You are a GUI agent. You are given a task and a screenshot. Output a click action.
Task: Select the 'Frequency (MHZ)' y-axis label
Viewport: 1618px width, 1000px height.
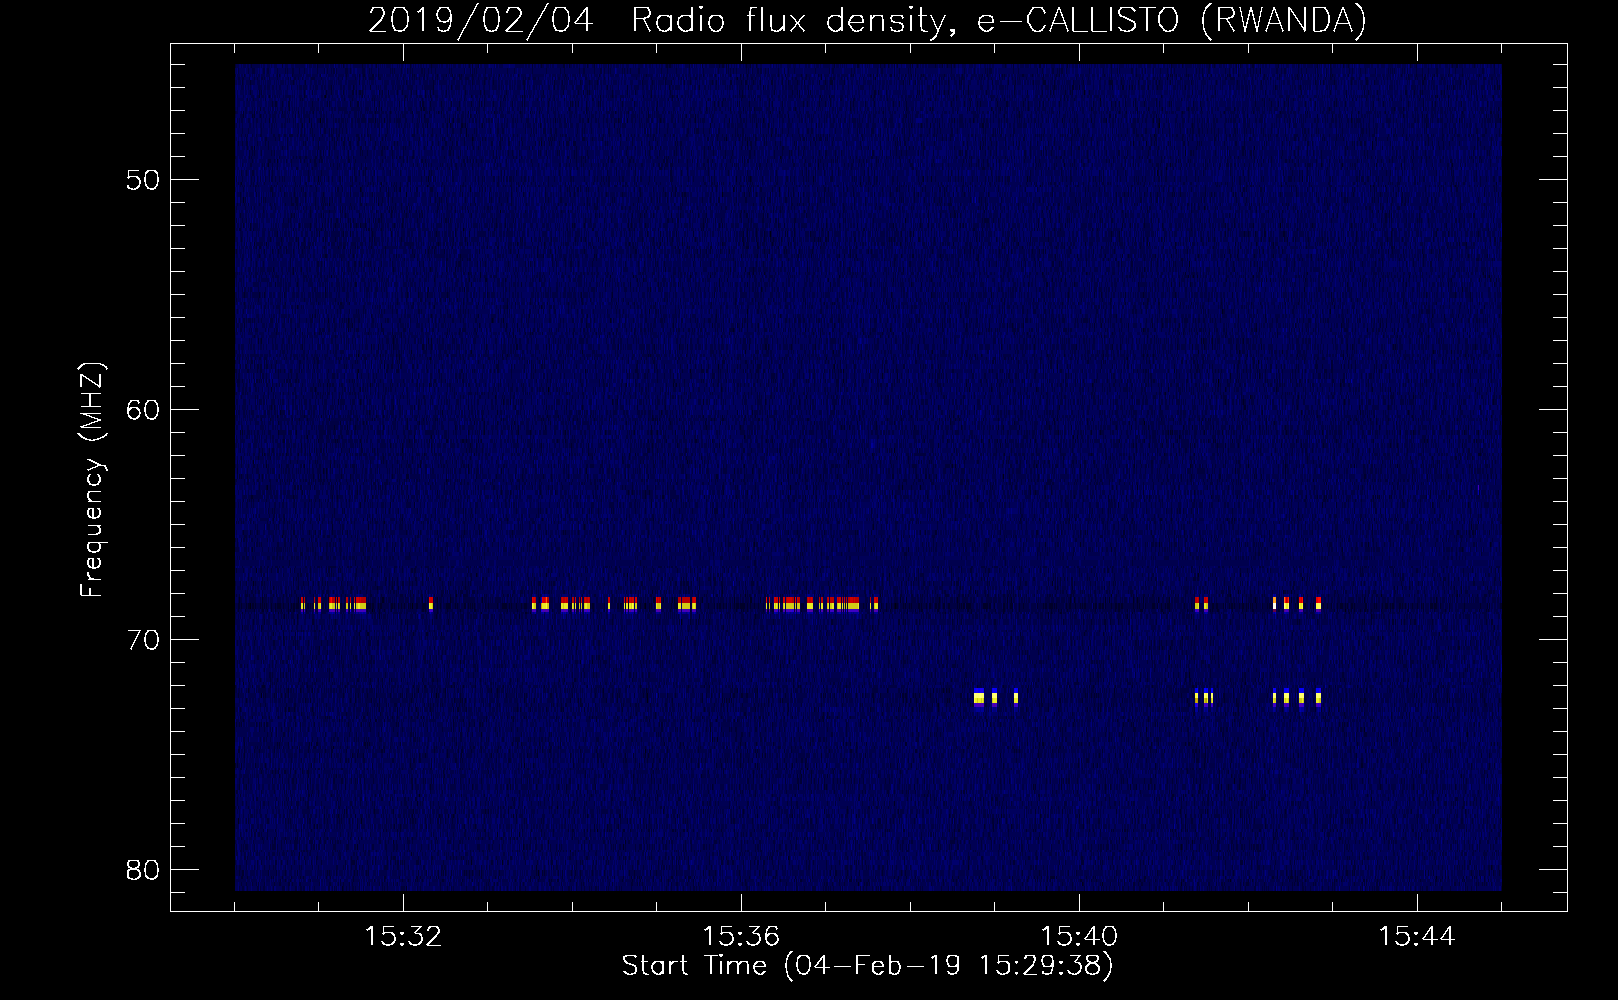tap(91, 479)
